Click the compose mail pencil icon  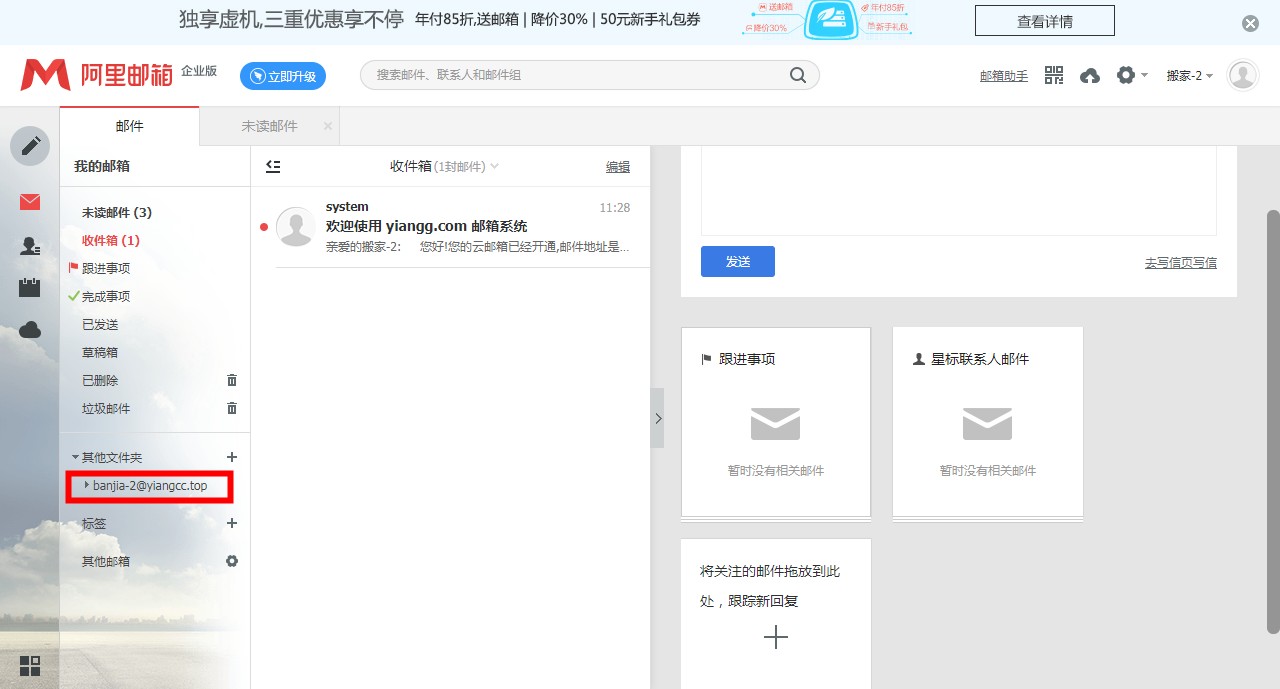pyautogui.click(x=30, y=146)
